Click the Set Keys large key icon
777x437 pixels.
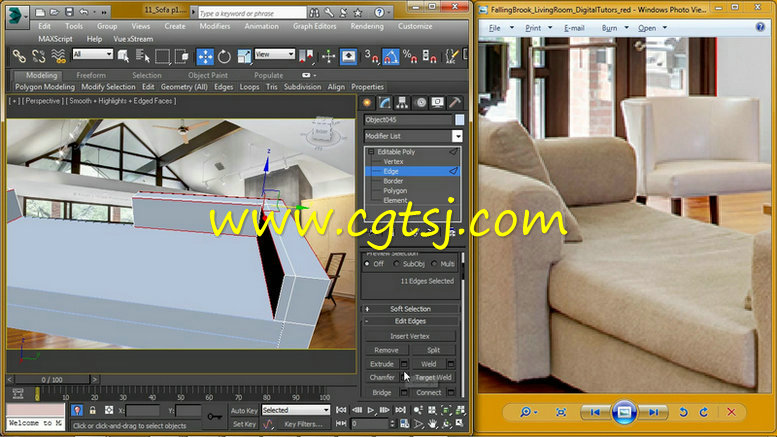coord(215,416)
